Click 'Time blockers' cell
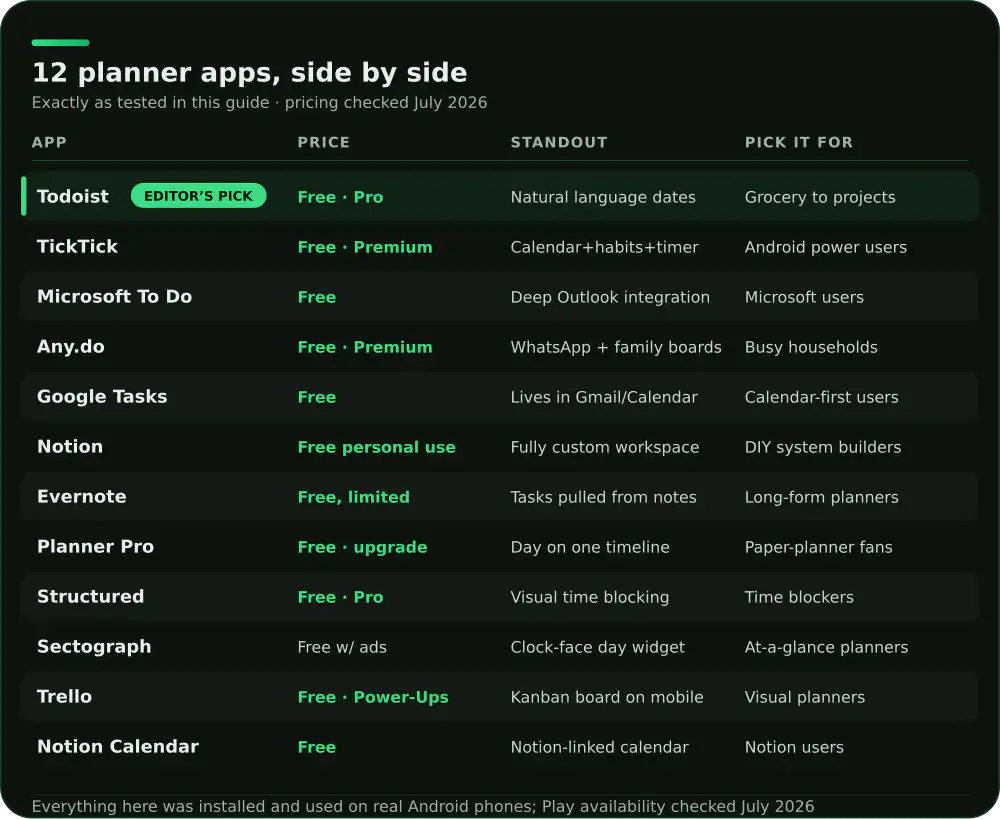1000x819 pixels. (799, 597)
